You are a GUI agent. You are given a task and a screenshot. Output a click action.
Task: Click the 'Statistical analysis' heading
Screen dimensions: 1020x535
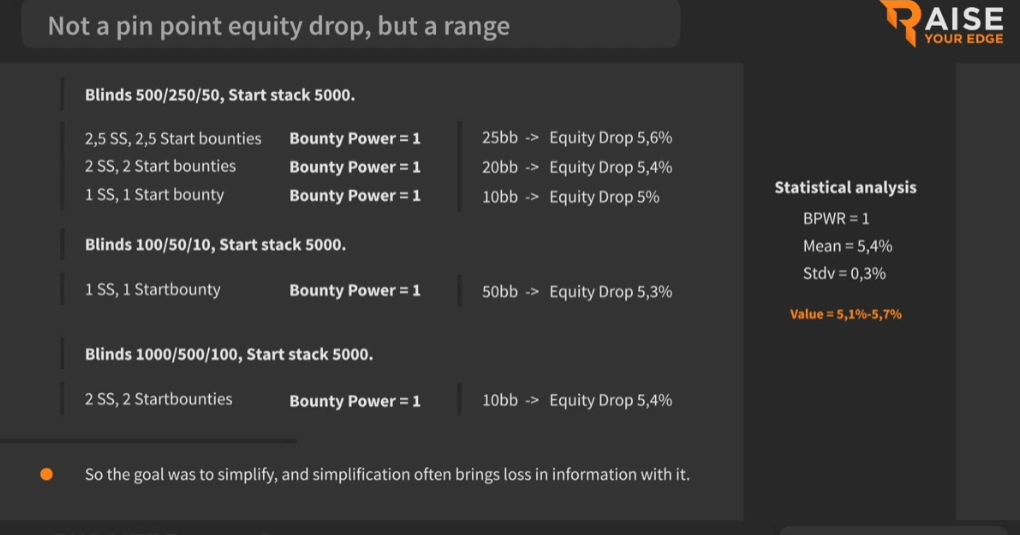point(845,187)
